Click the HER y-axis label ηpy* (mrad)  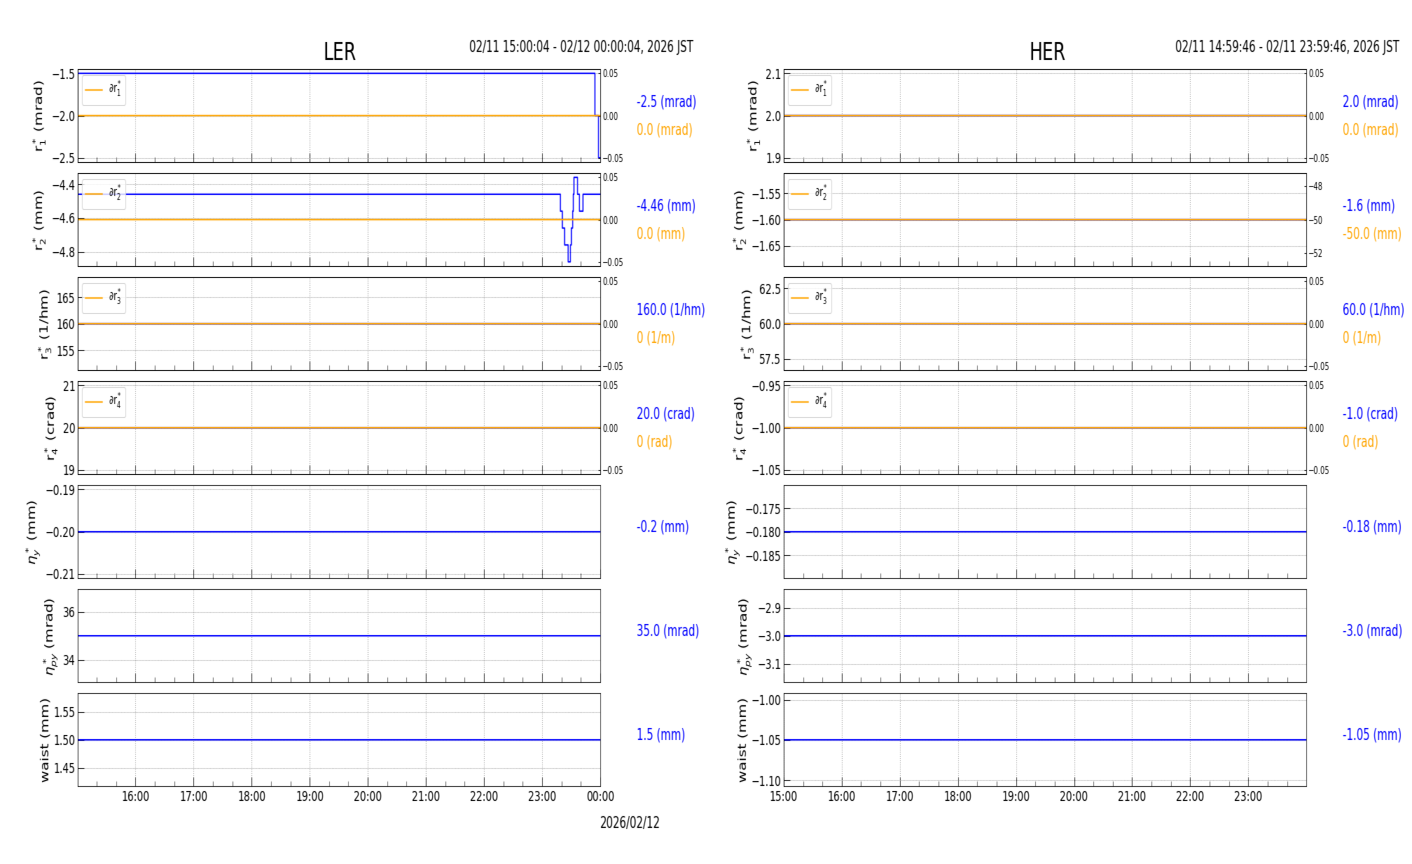tap(742, 636)
